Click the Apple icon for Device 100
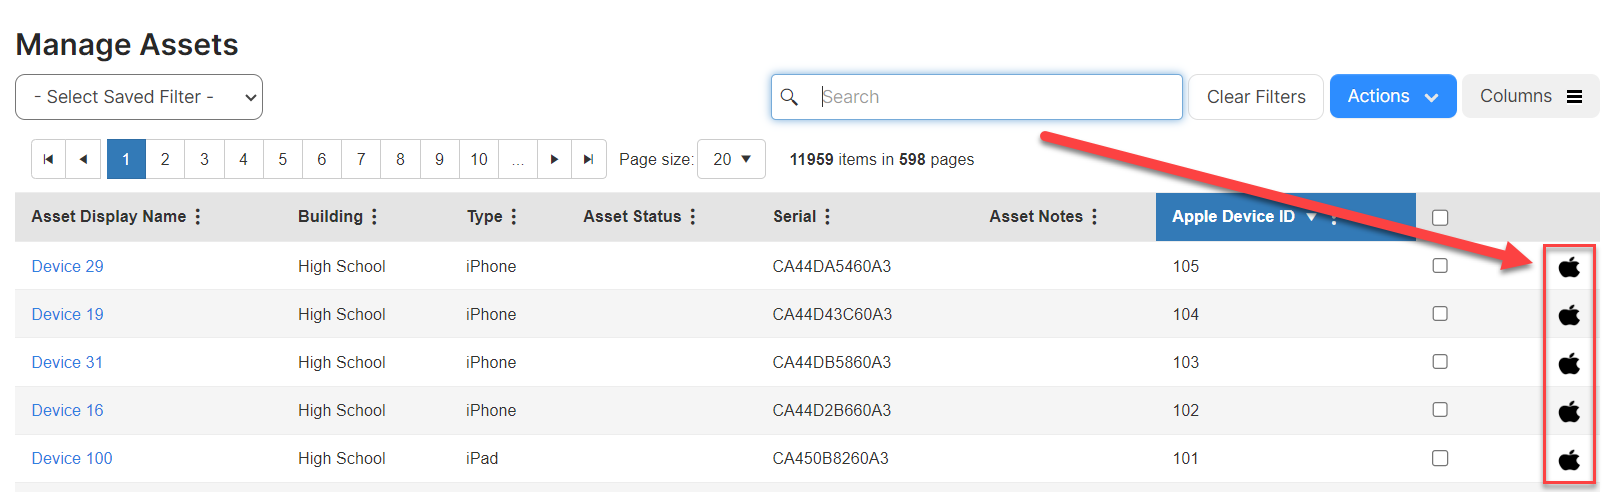Screen dimensions: 1621x492 coord(1569,459)
